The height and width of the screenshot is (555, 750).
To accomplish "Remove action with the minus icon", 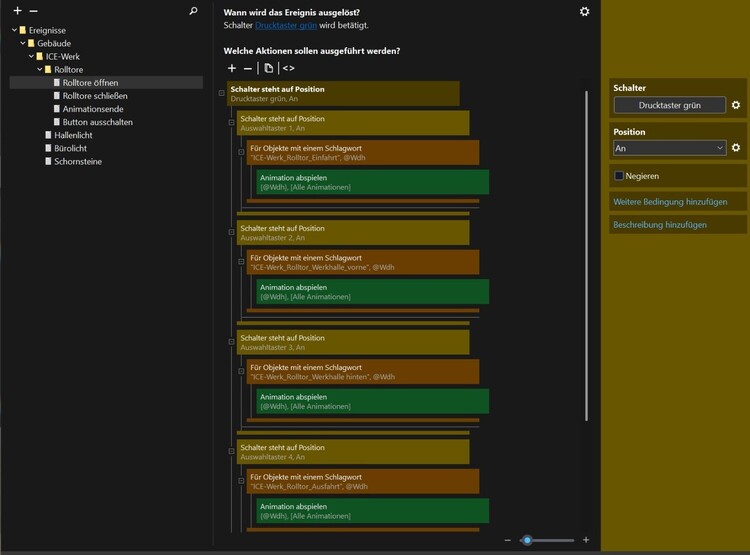I will (248, 68).
